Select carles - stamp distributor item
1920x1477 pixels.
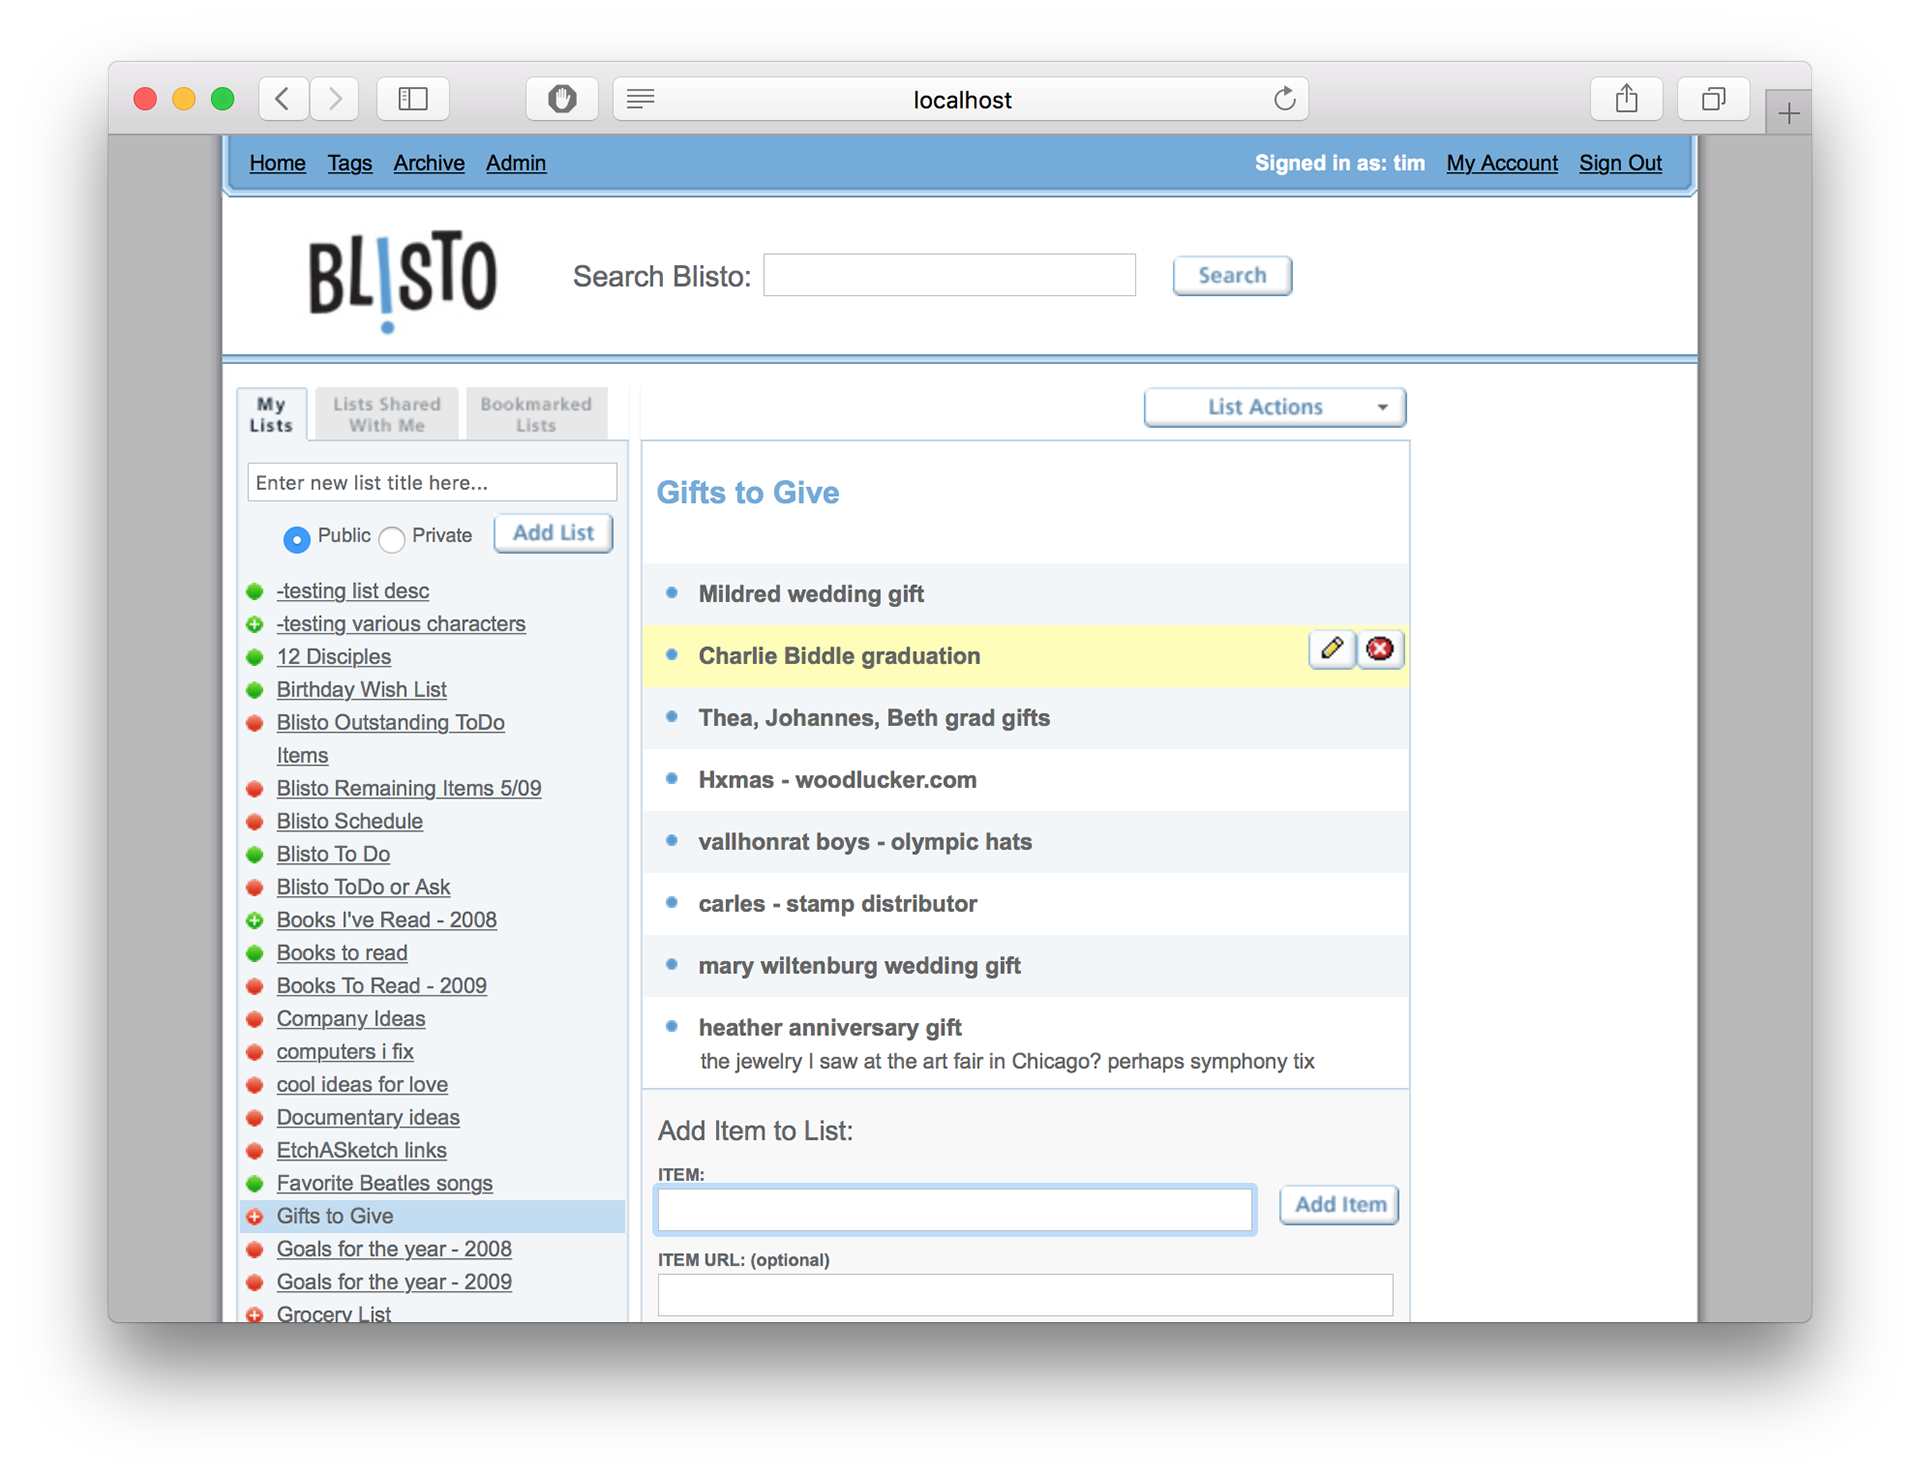[x=1025, y=904]
